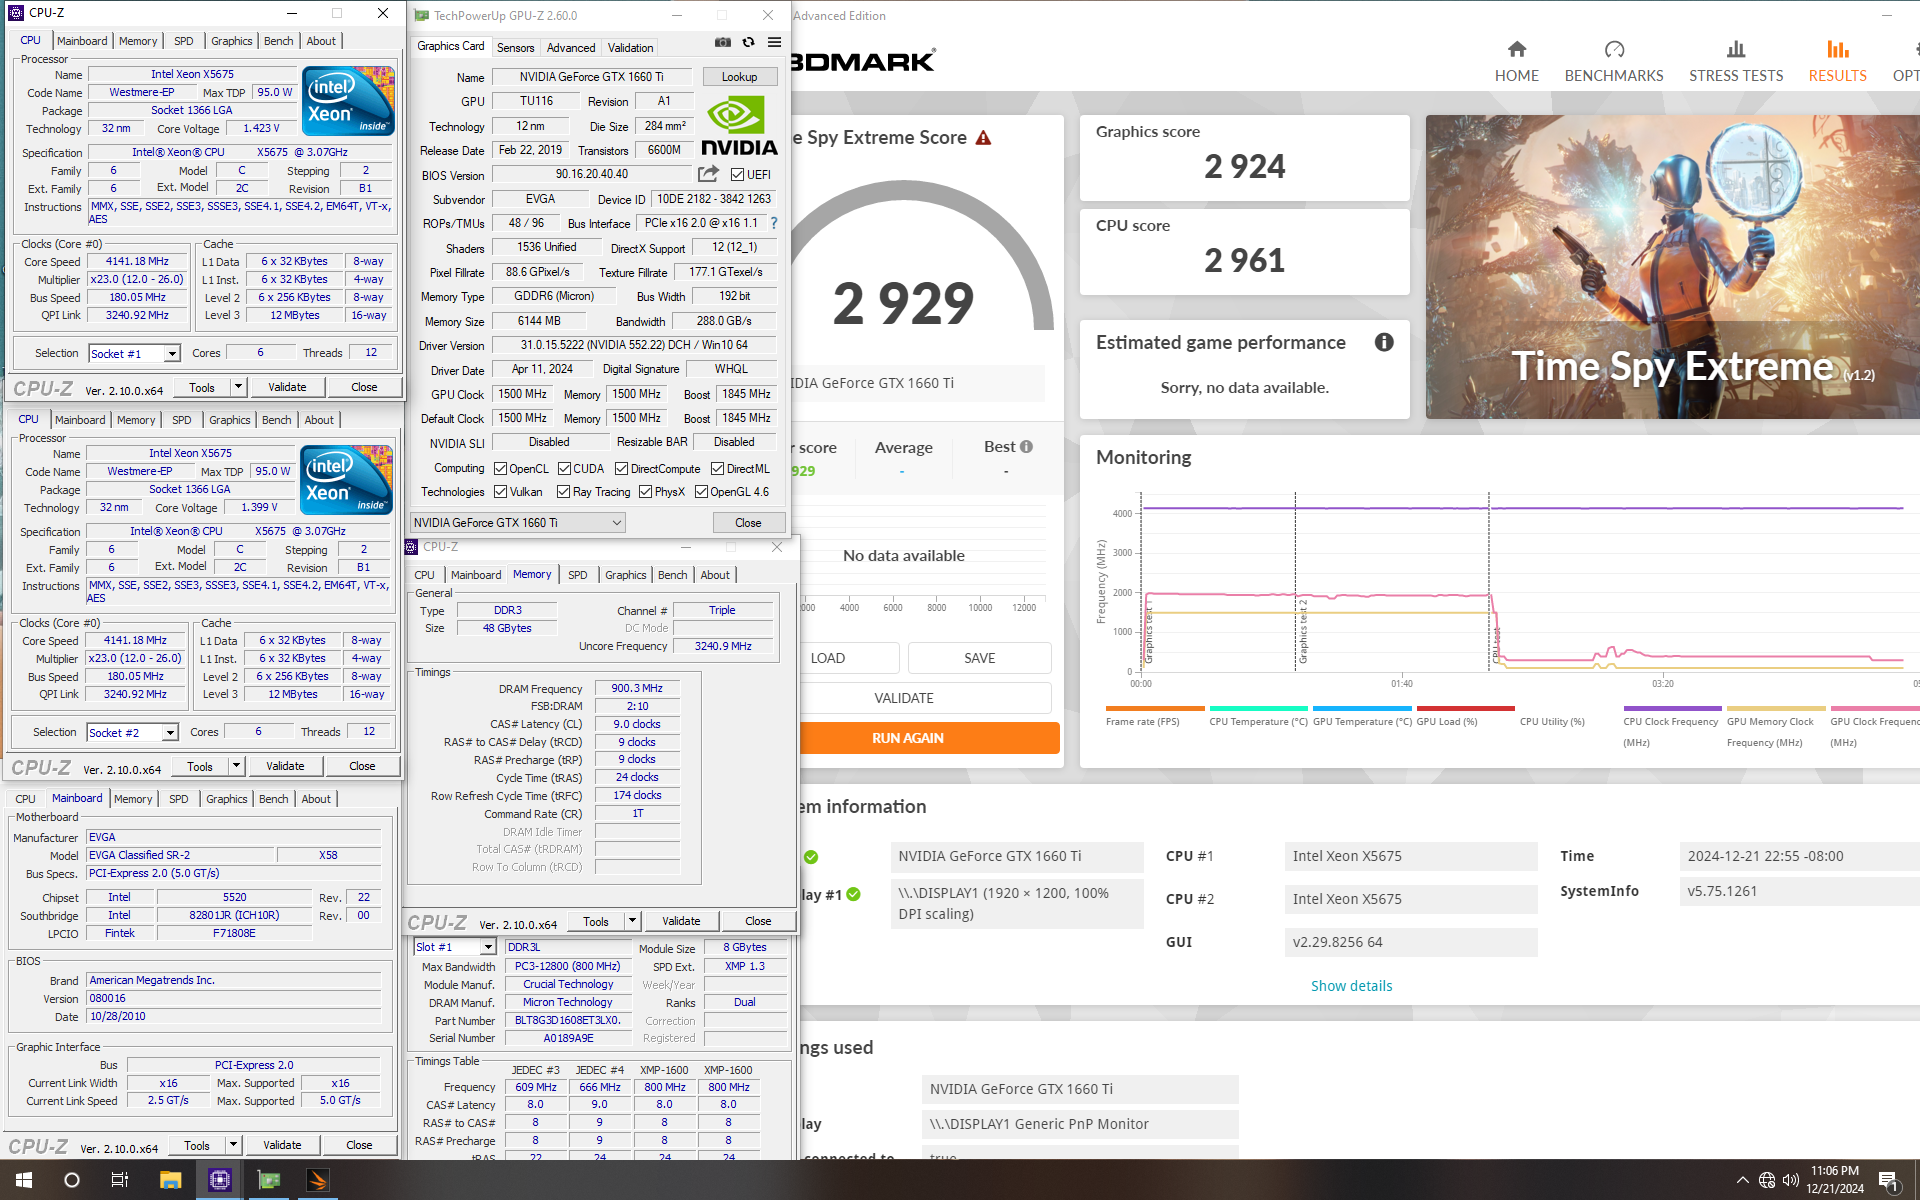The height and width of the screenshot is (1200, 1920).
Task: Toggle DirectCompute checkbox
Action: pos(622,468)
